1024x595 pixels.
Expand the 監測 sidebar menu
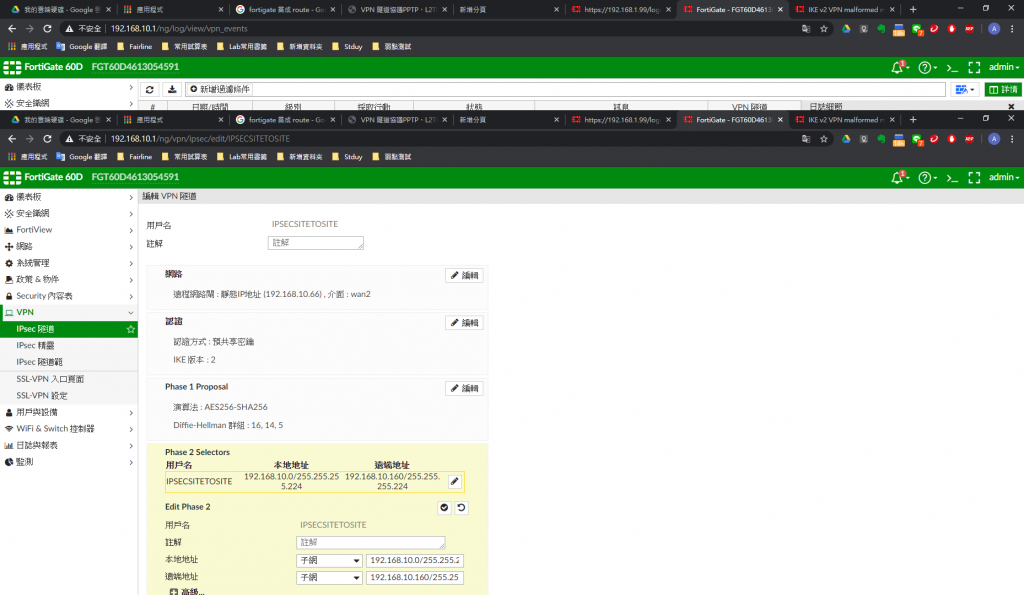[69, 462]
